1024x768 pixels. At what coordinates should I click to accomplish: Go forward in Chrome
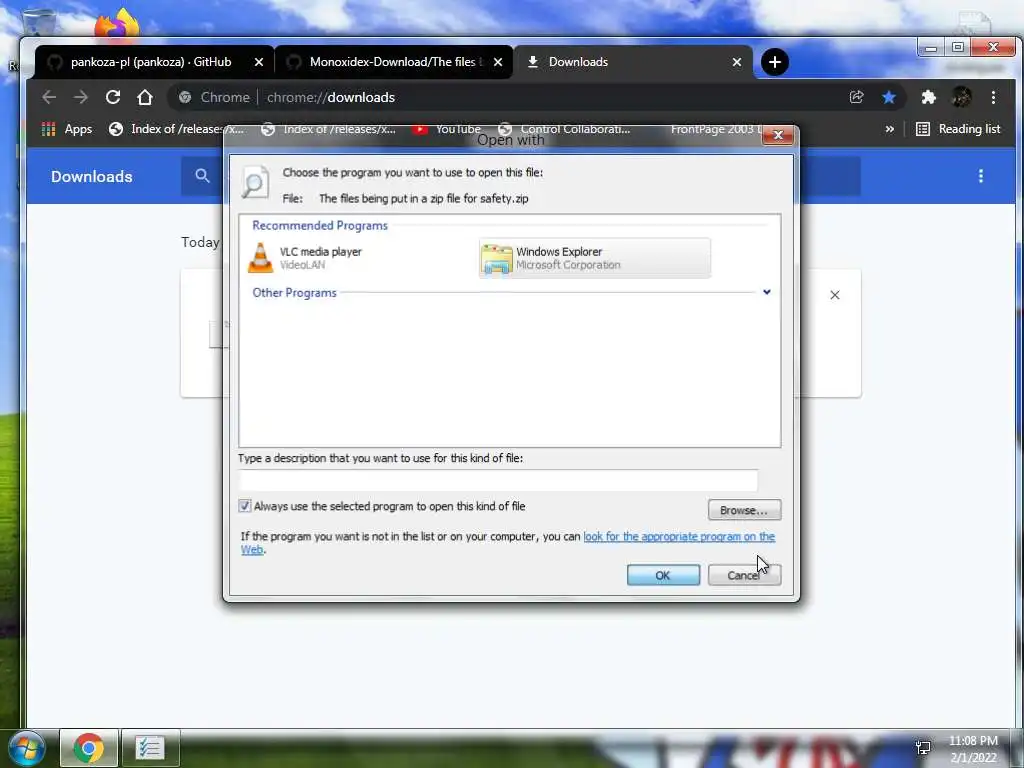(81, 97)
